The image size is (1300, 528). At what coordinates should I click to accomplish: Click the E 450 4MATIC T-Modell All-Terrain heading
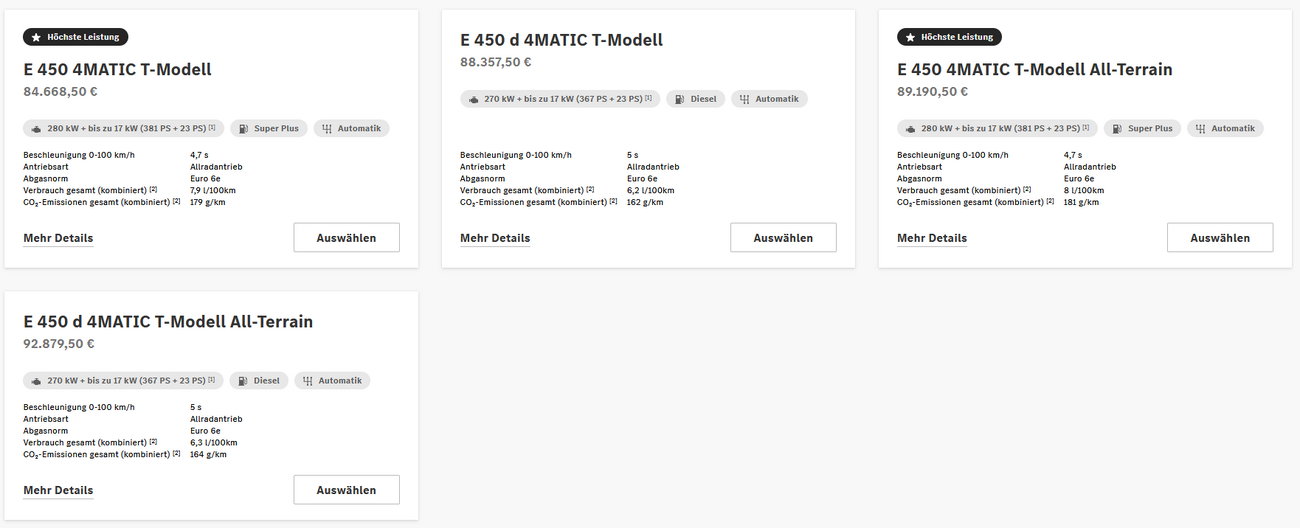point(1035,70)
